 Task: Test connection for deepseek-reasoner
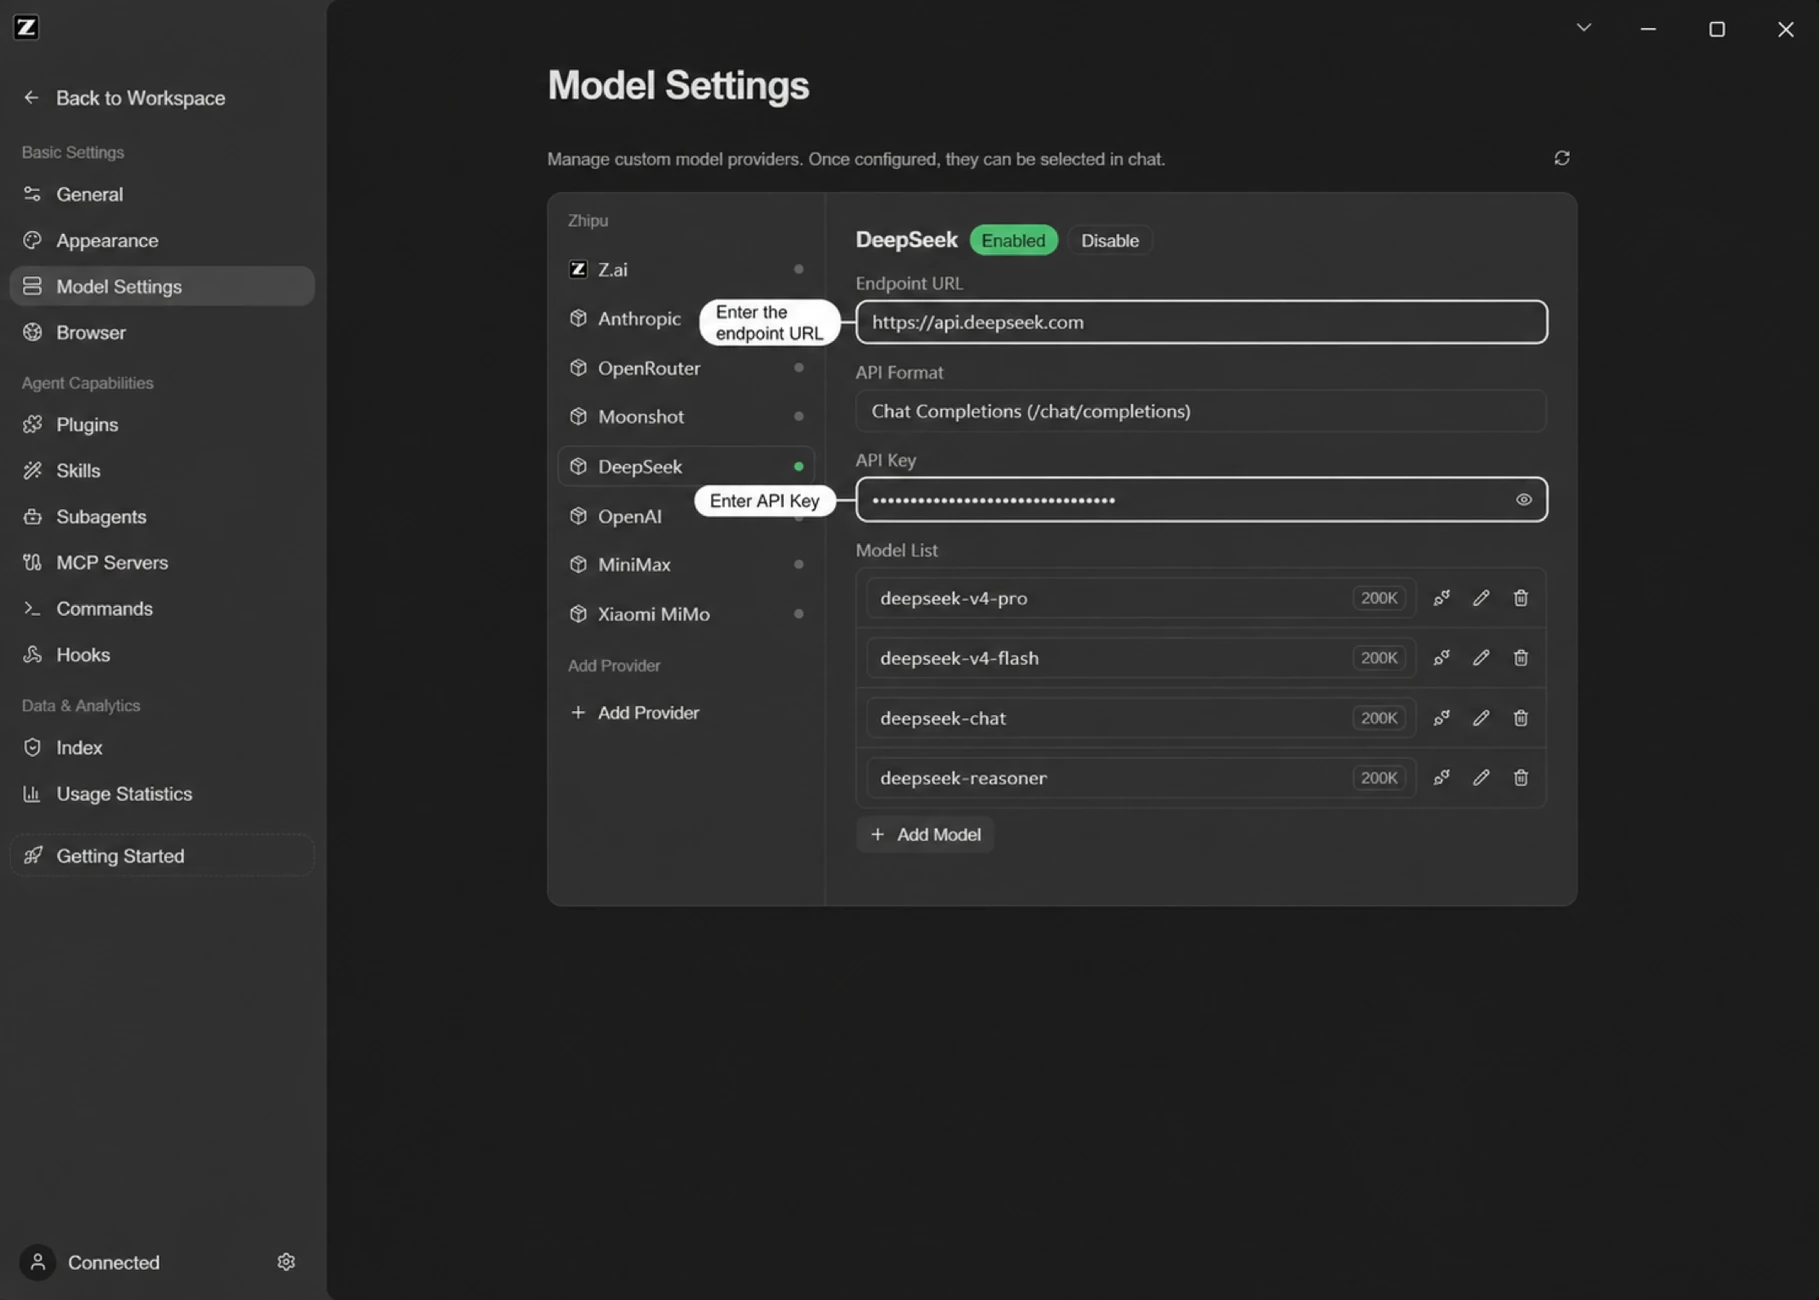point(1441,778)
